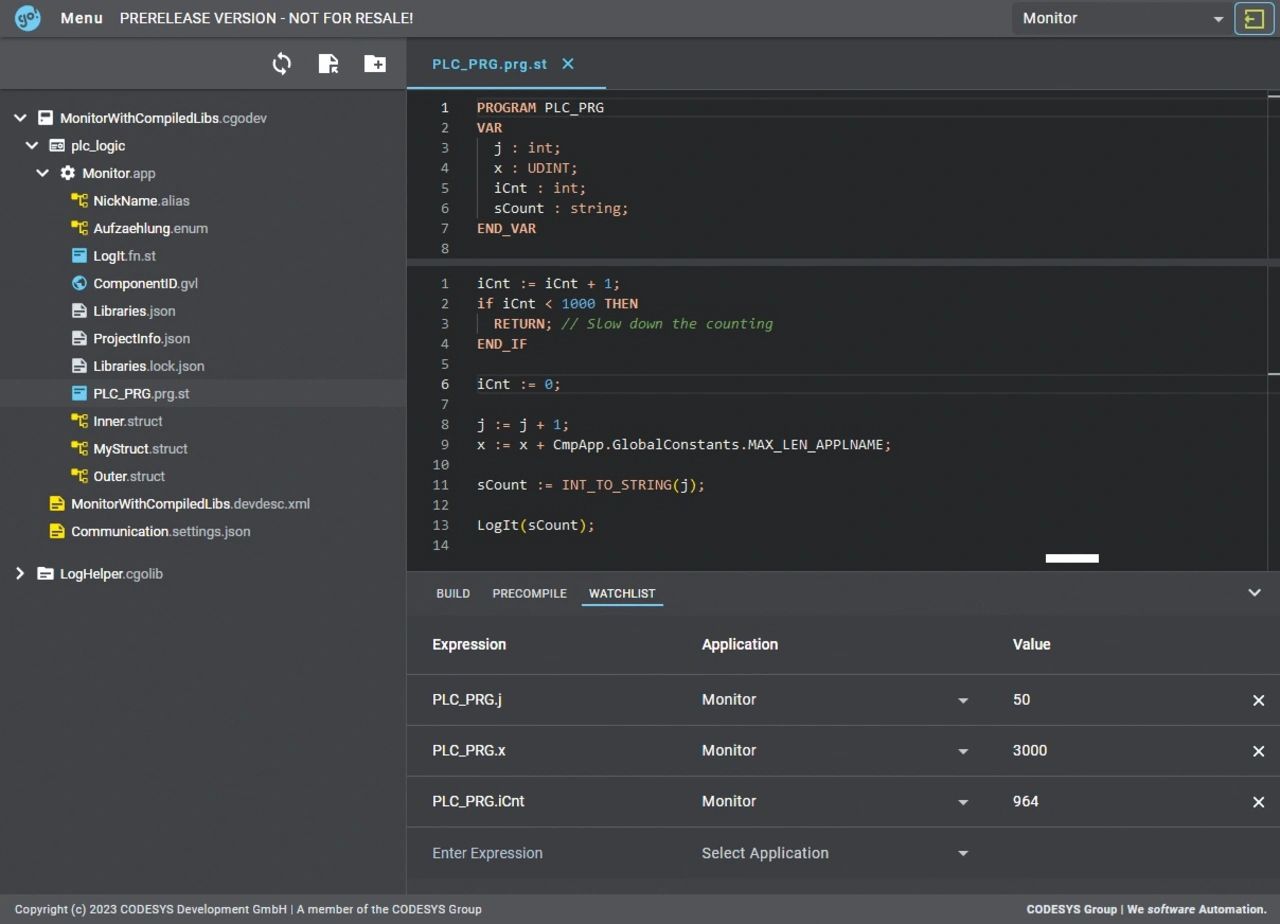Expand the LogHelper.cgolib tree node
The width and height of the screenshot is (1280, 924).
pos(20,574)
